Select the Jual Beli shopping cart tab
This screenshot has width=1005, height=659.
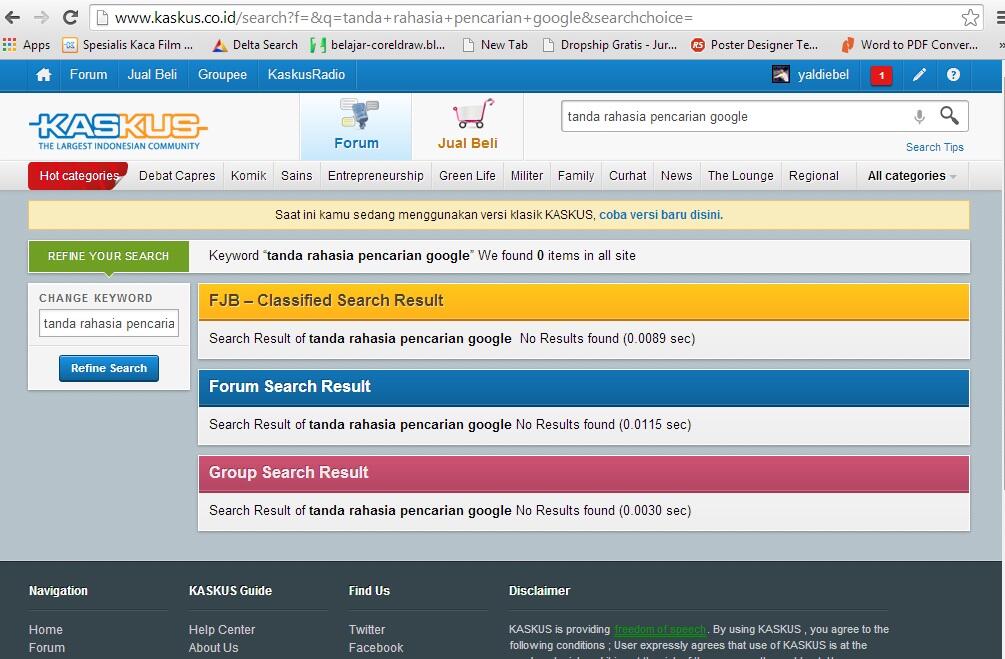(x=468, y=126)
